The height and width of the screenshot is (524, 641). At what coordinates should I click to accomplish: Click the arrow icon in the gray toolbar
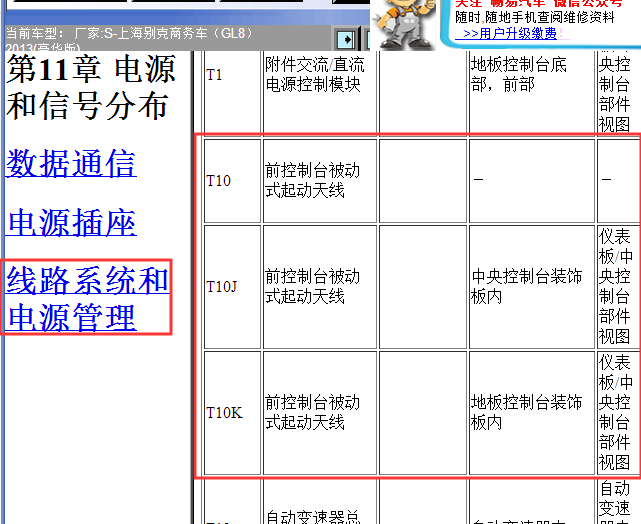[x=347, y=40]
